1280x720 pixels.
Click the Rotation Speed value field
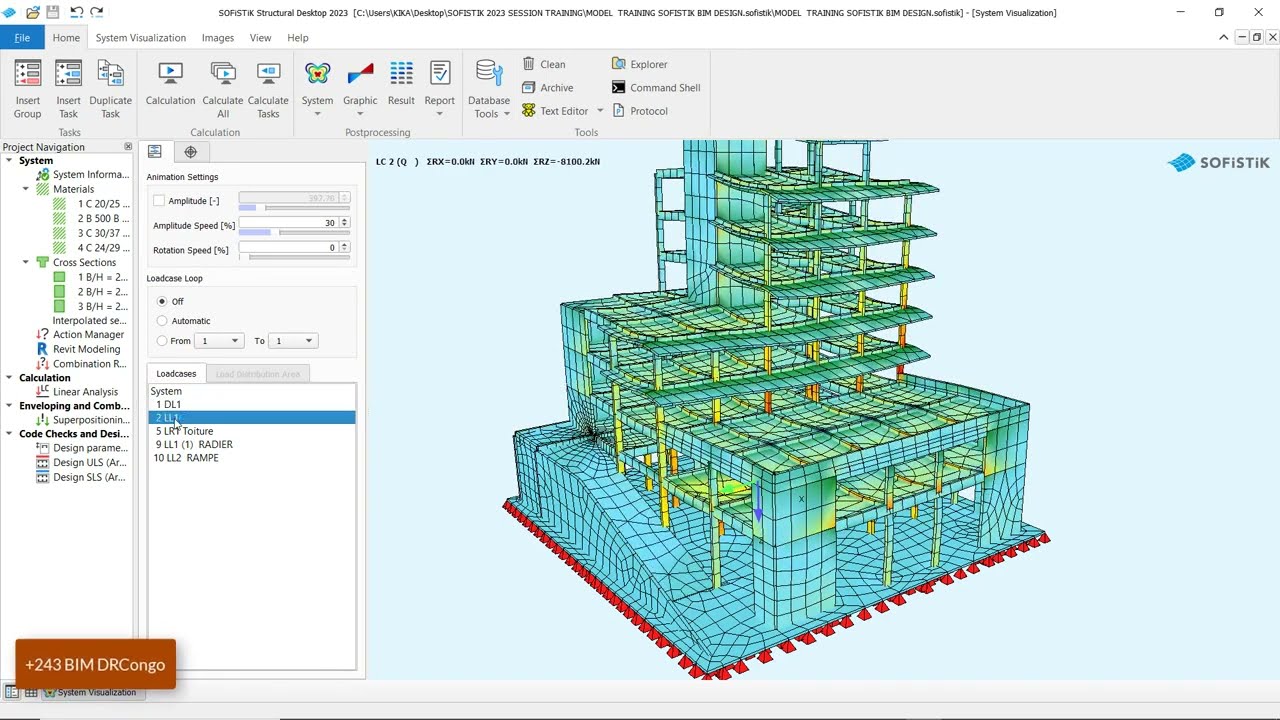tap(289, 247)
